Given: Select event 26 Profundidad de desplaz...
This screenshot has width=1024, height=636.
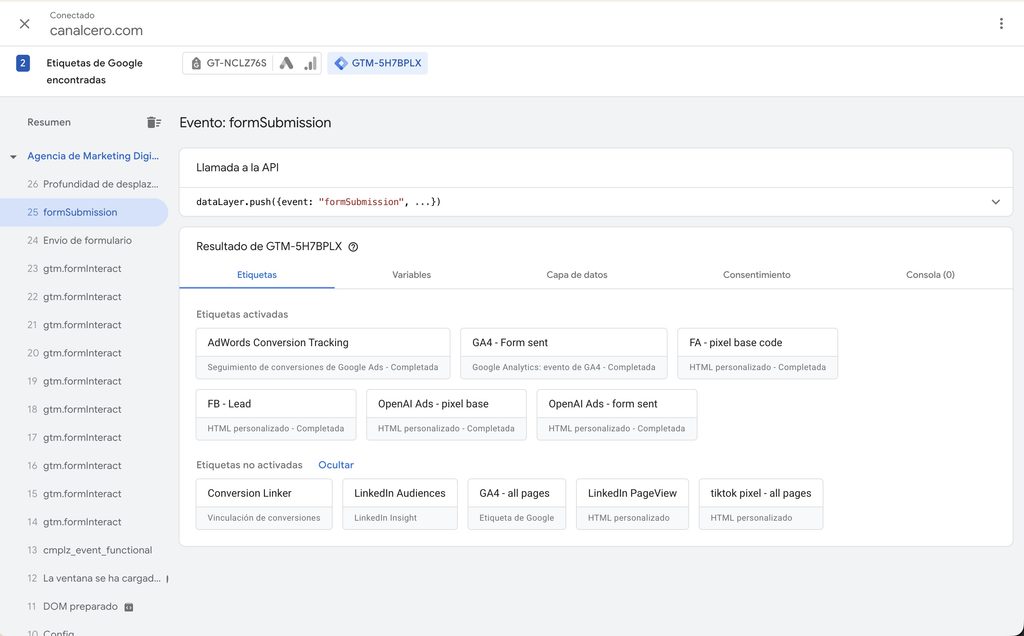Looking at the screenshot, I should click(84, 184).
